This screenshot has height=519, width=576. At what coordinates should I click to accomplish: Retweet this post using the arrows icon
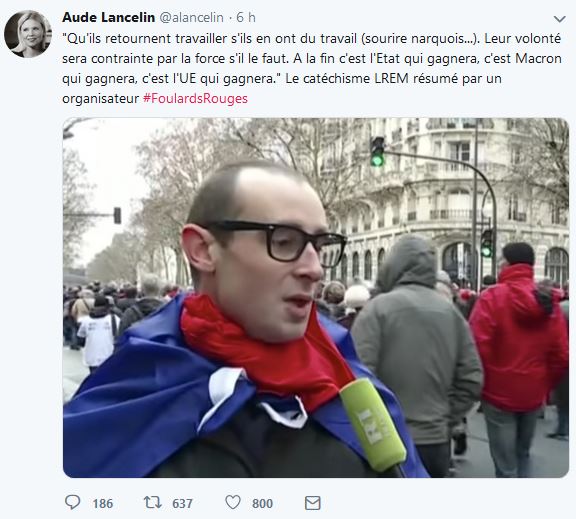pos(152,502)
